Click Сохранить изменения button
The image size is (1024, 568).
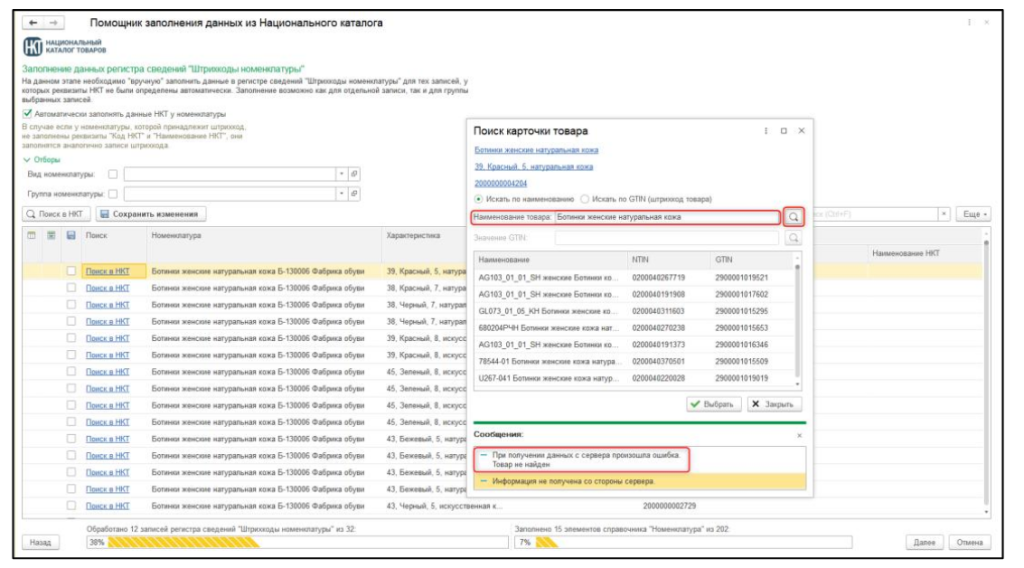tap(152, 214)
